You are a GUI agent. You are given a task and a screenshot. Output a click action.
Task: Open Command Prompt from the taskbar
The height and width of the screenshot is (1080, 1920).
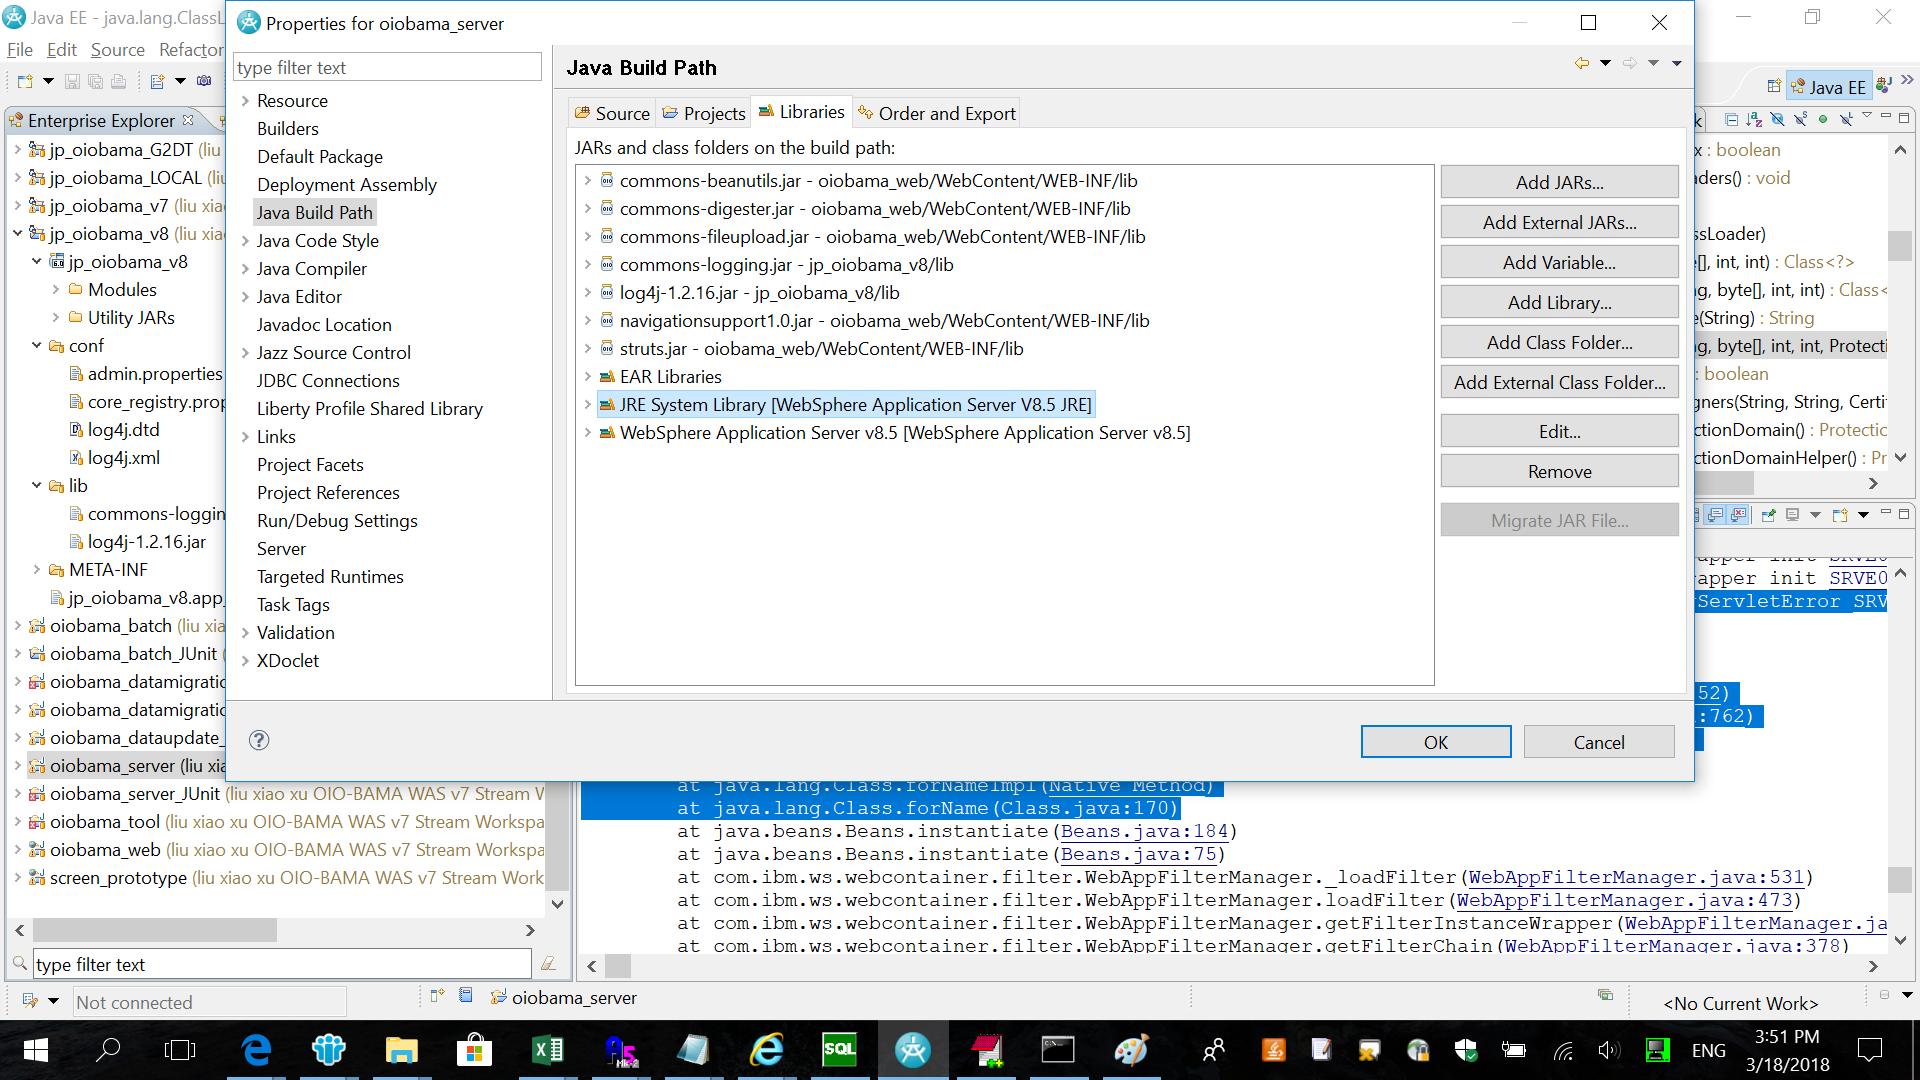pyautogui.click(x=1058, y=1050)
